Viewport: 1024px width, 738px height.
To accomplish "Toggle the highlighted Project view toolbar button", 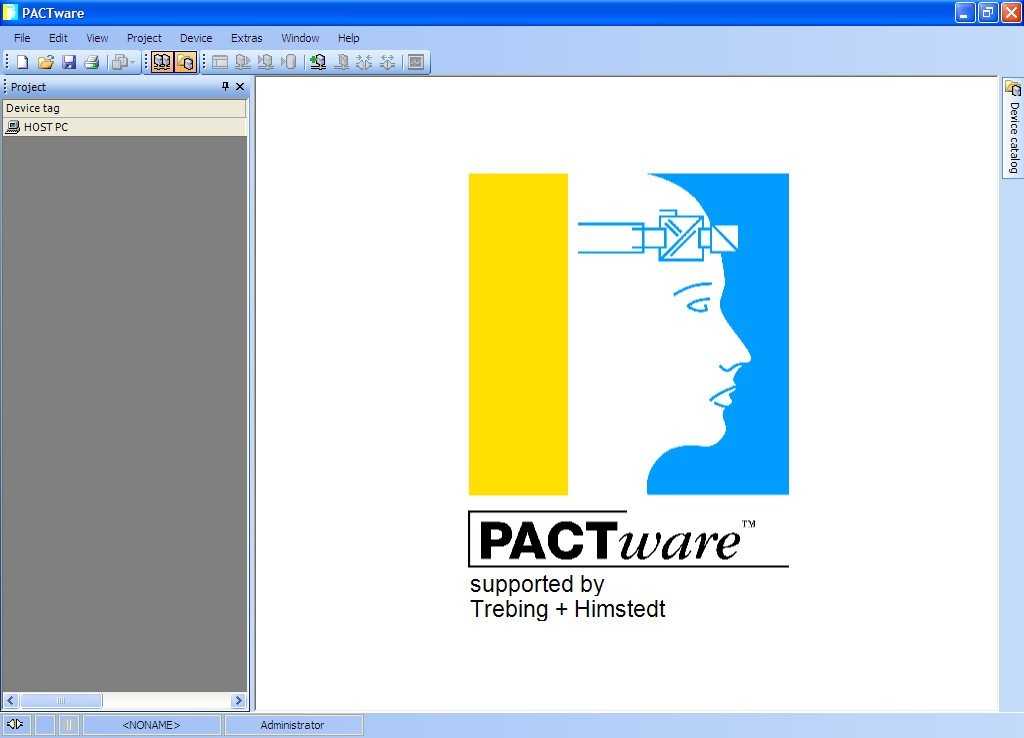I will (x=161, y=62).
